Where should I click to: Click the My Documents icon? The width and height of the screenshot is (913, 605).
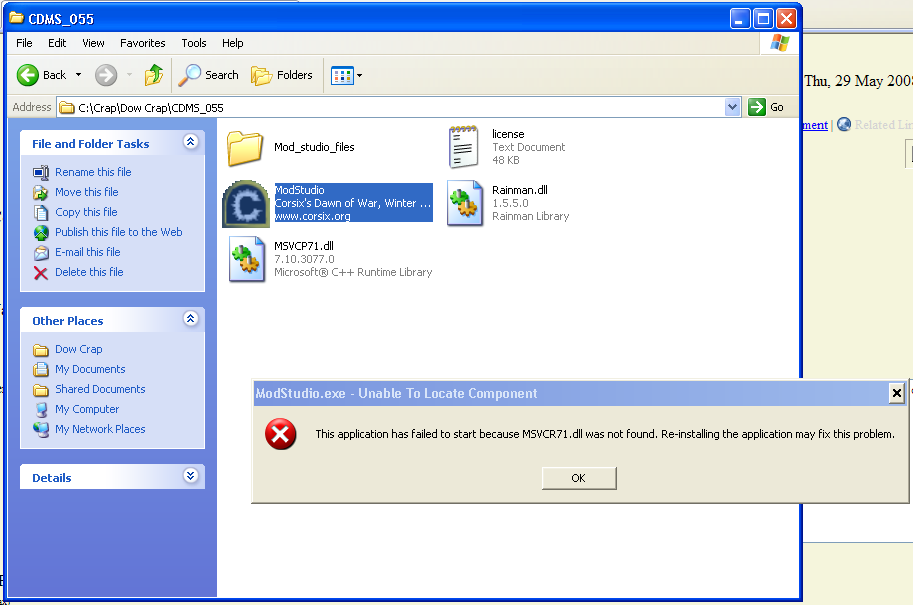[x=41, y=369]
